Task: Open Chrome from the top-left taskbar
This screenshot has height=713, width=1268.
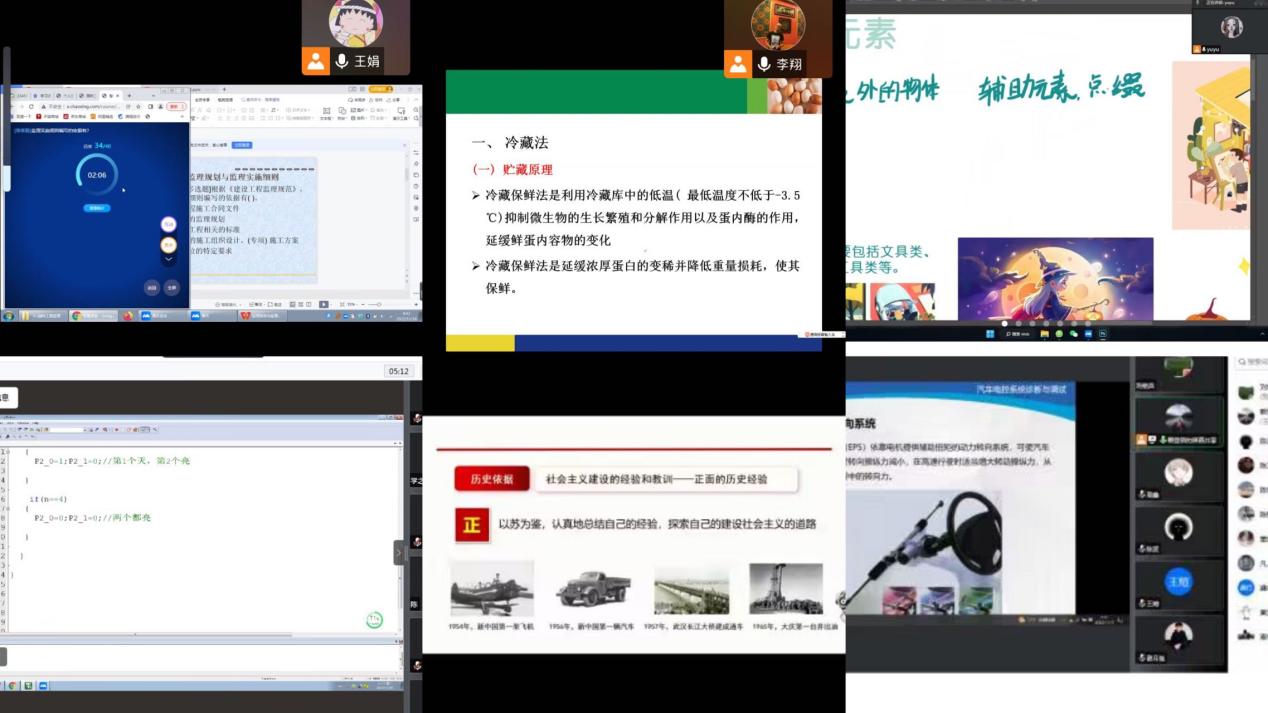Action: point(77,316)
